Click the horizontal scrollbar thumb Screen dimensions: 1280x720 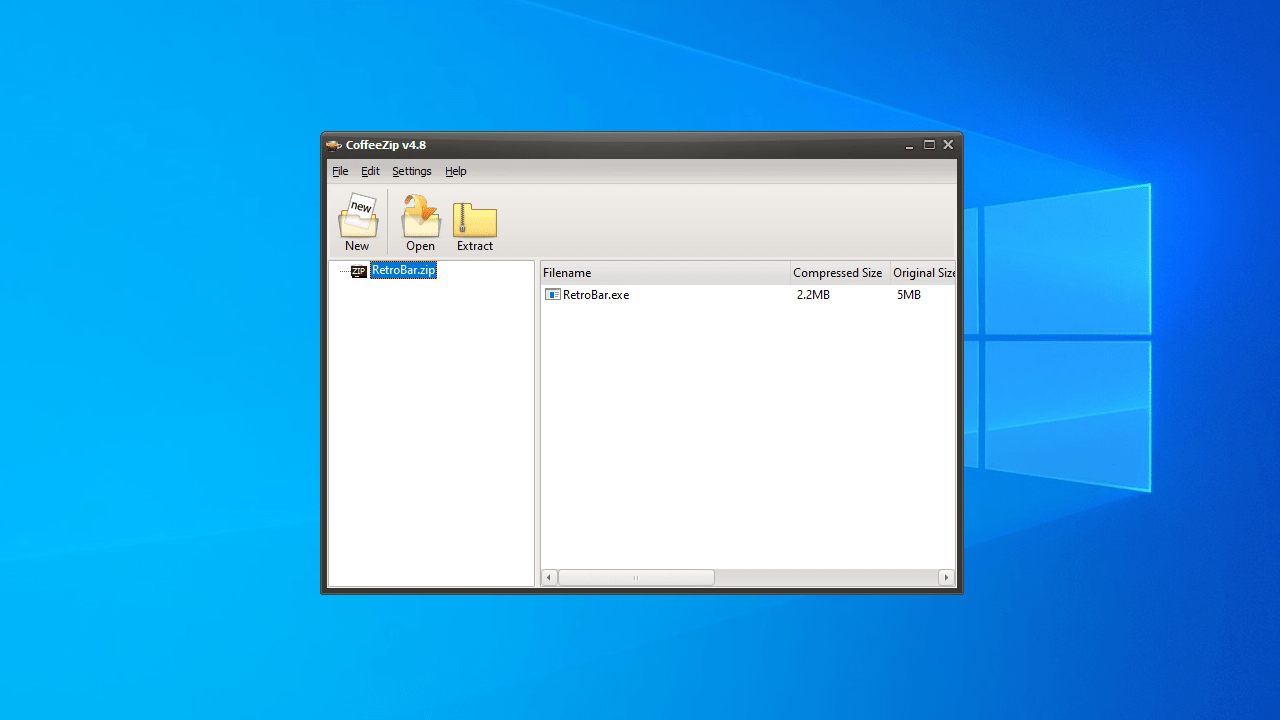(636, 578)
